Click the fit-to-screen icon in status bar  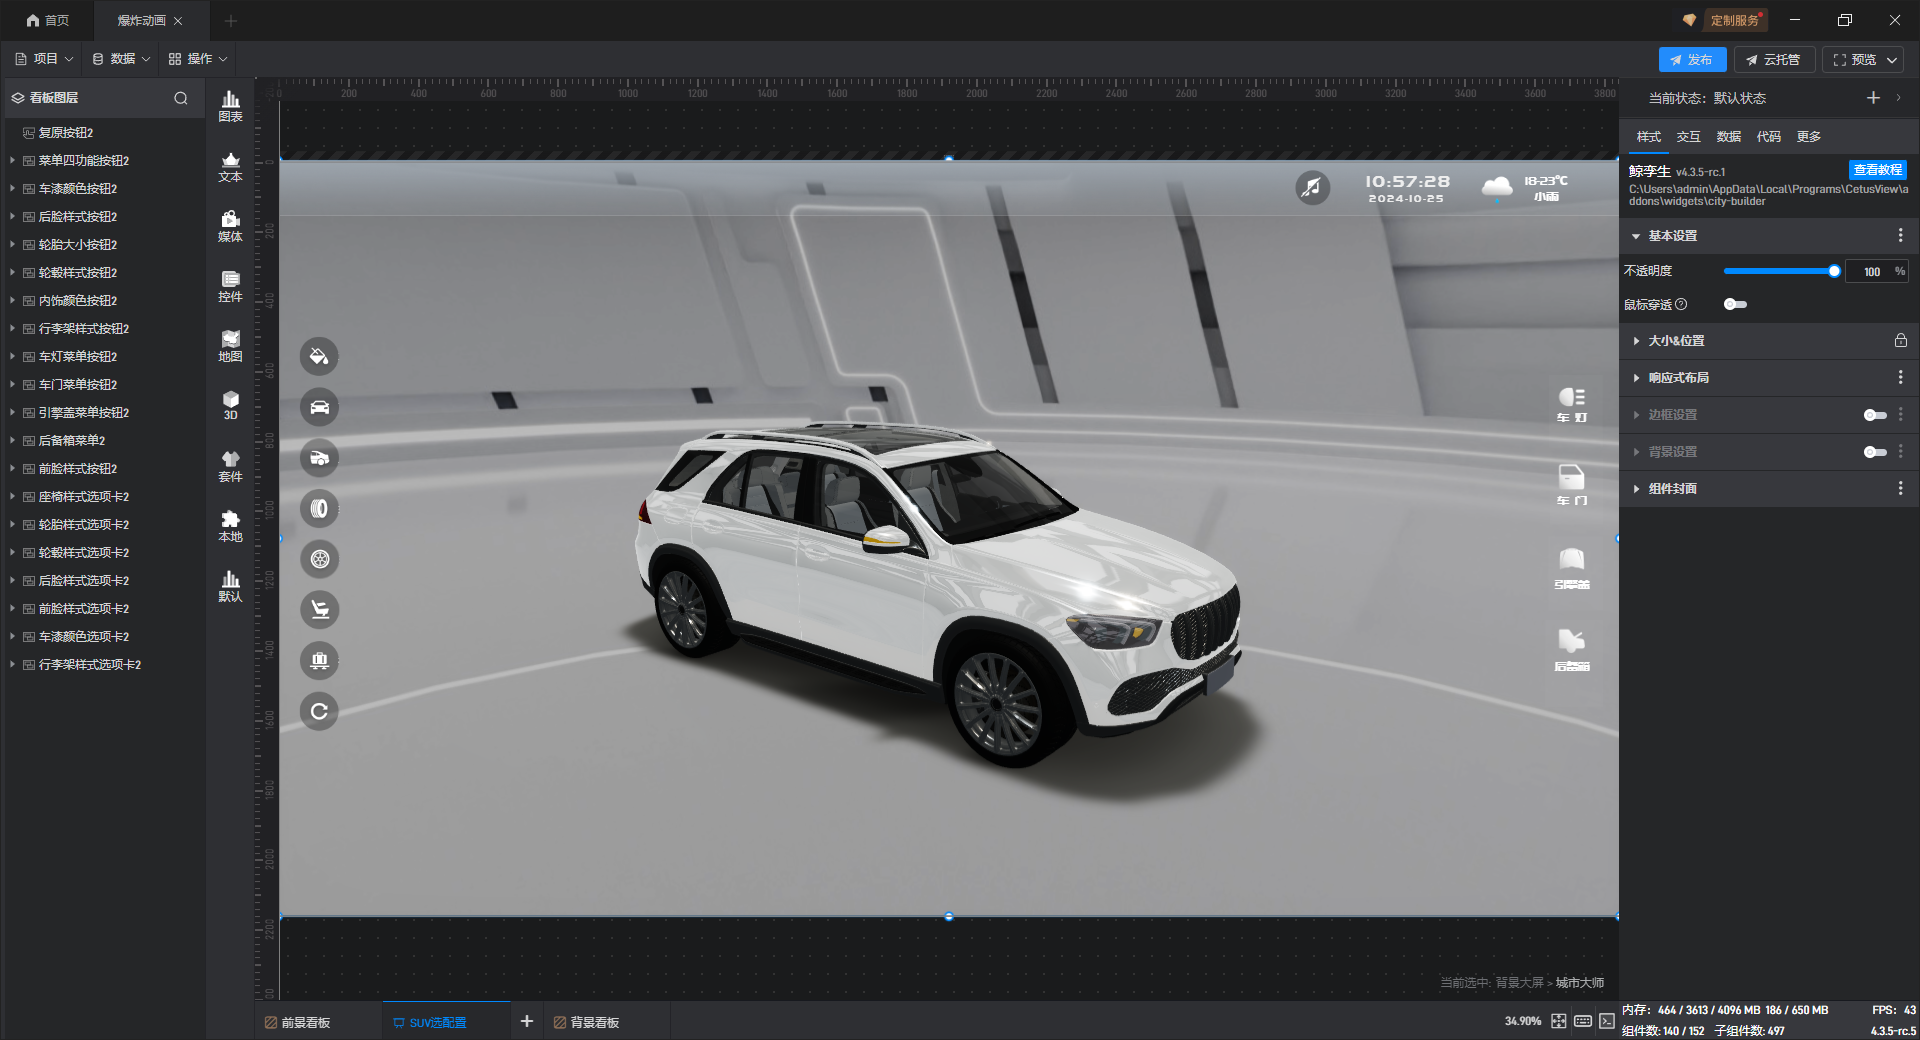pyautogui.click(x=1559, y=1021)
